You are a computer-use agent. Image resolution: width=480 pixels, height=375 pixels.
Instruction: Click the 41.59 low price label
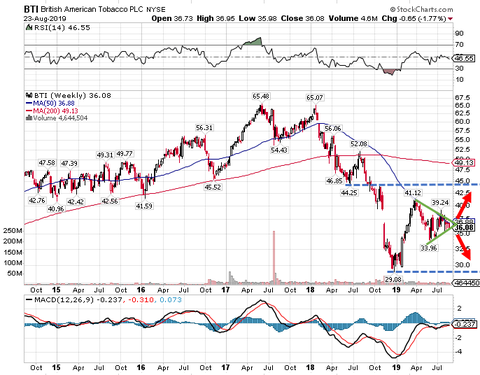(144, 206)
